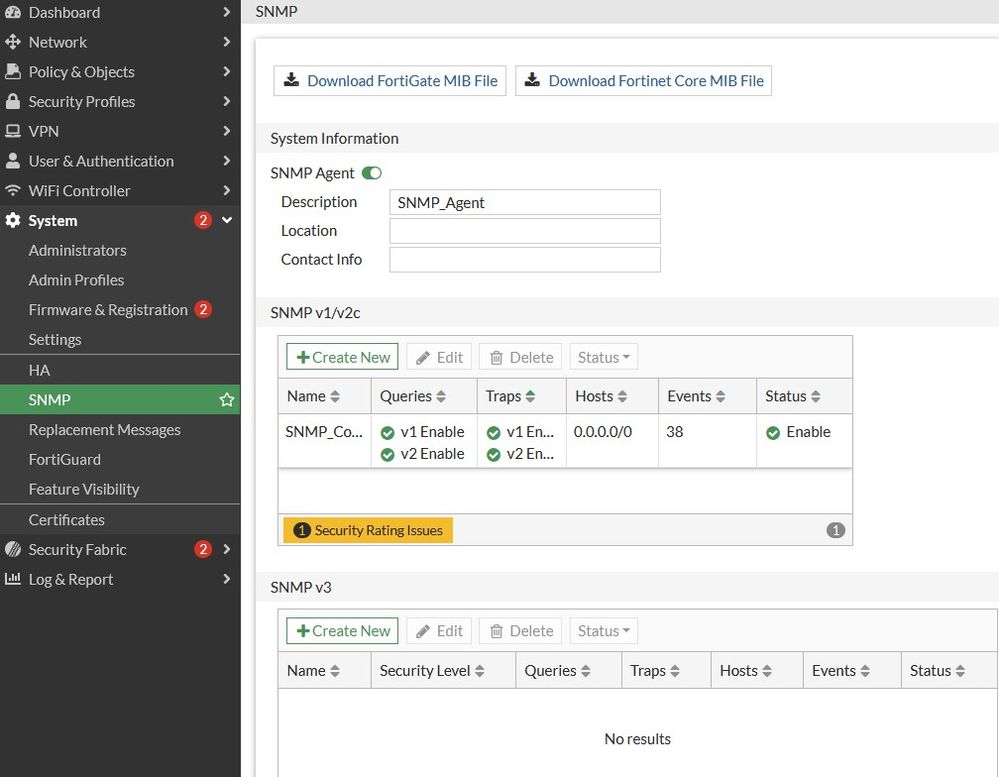Open the Status dropdown in SNMP v3

point(603,631)
